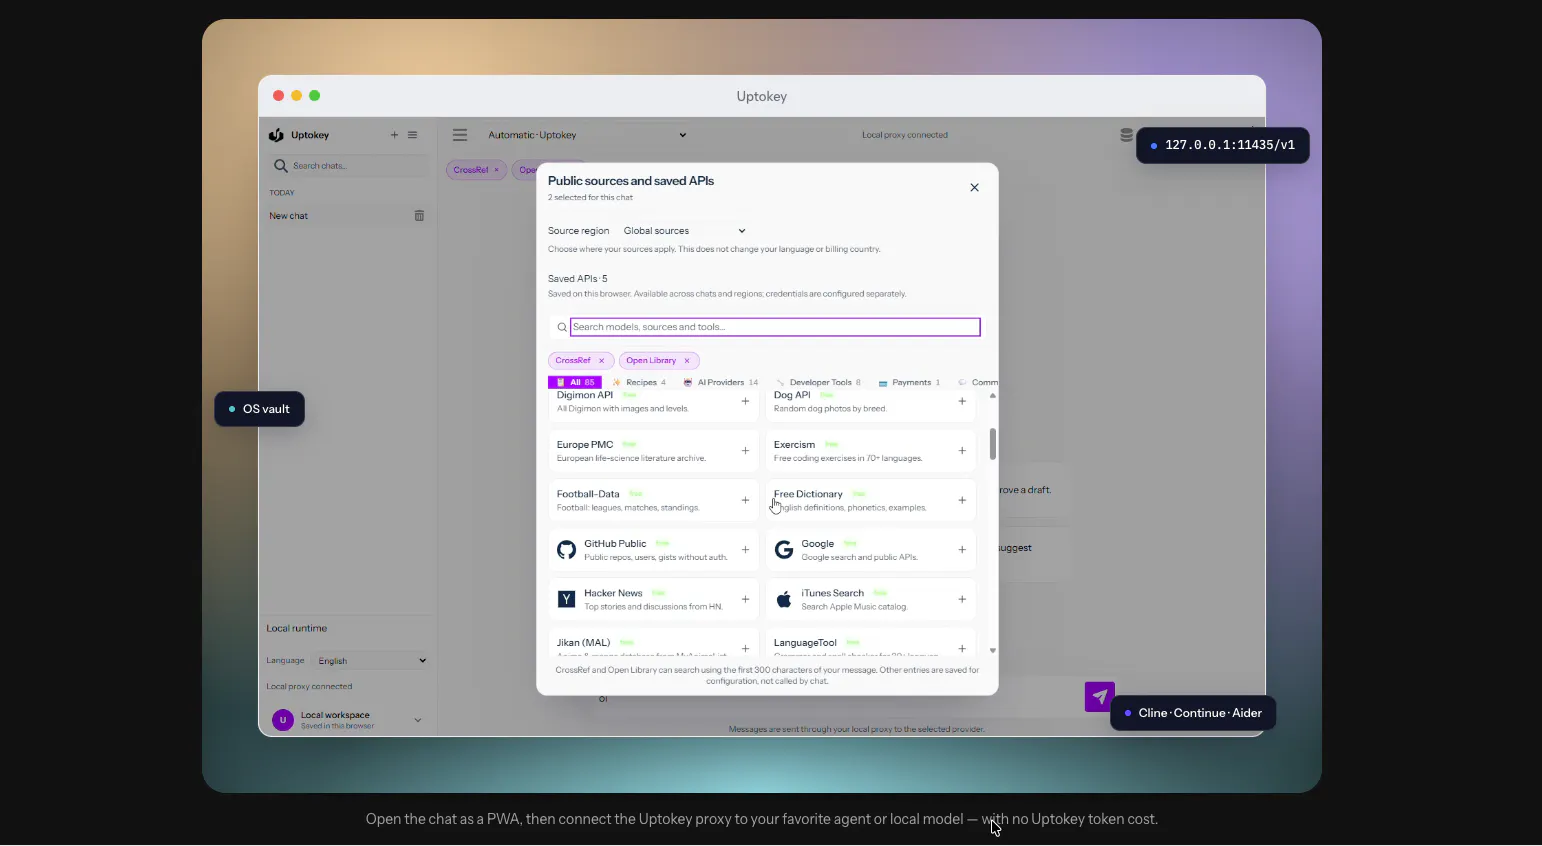Viewport: 1542px width, 846px height.
Task: Send the message with the paper plane button
Action: pyautogui.click(x=1100, y=697)
